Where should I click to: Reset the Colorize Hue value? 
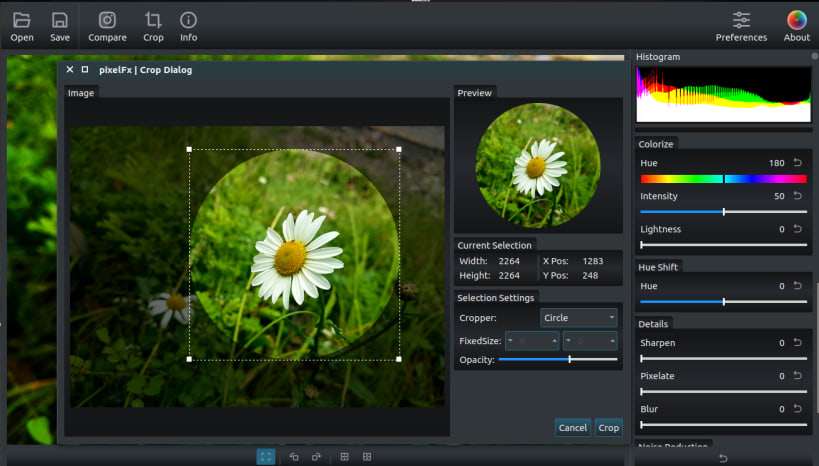[797, 162]
